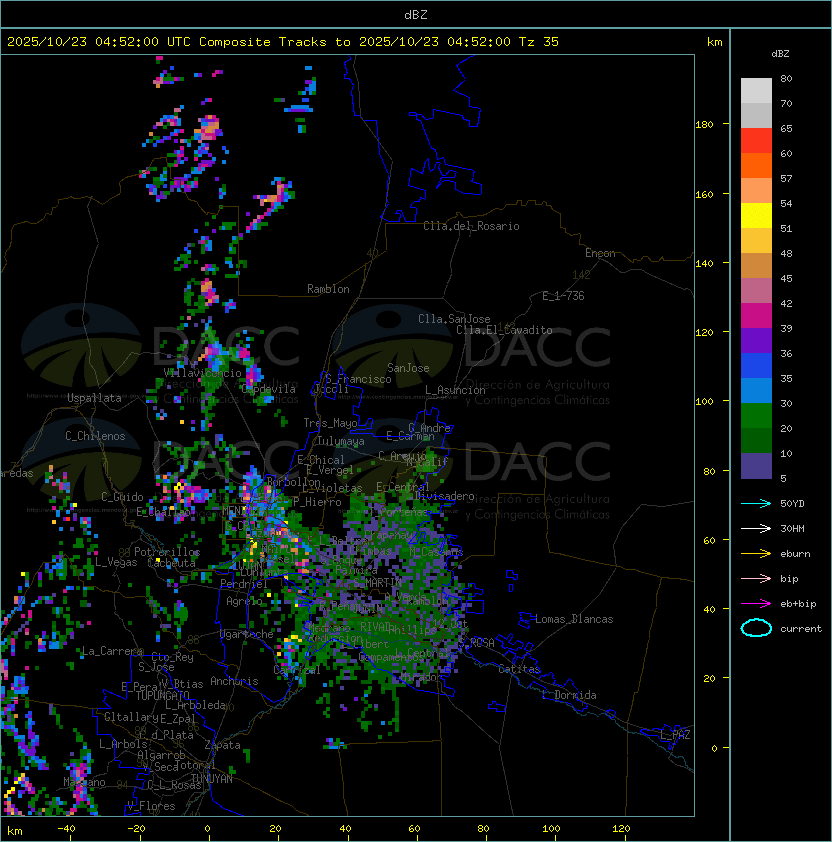Viewport: 832px width, 842px height.
Task: Select the 'L_PAZ' map label
Action: [x=675, y=735]
